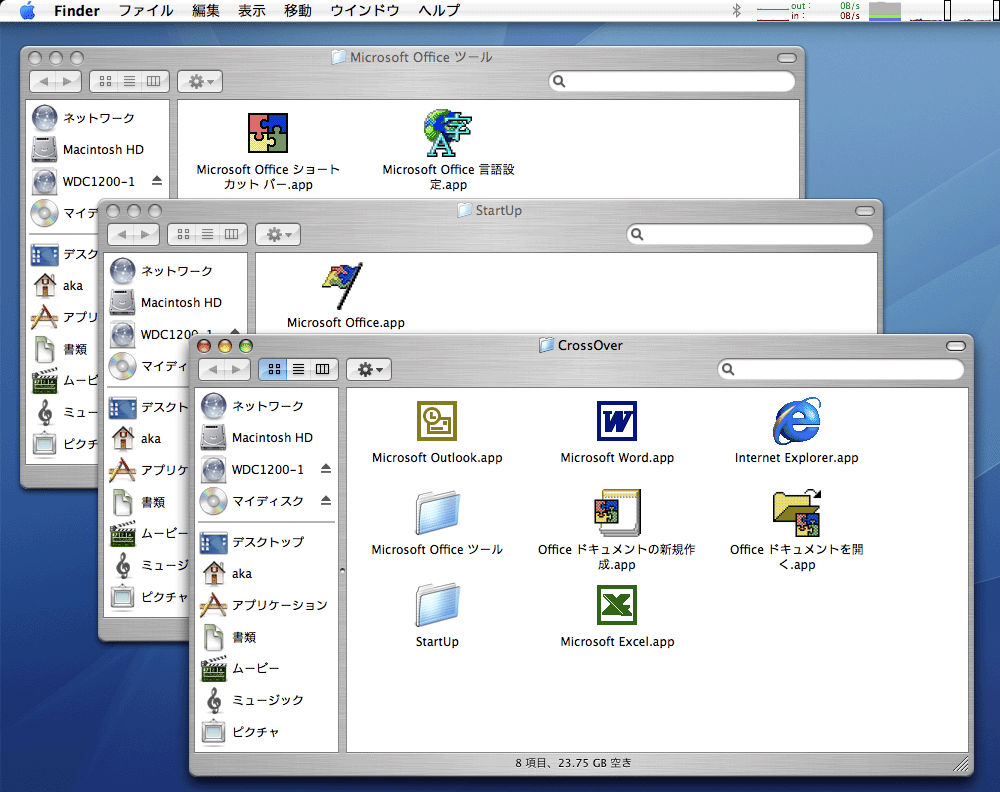Click the search field in StartUp window

[749, 235]
